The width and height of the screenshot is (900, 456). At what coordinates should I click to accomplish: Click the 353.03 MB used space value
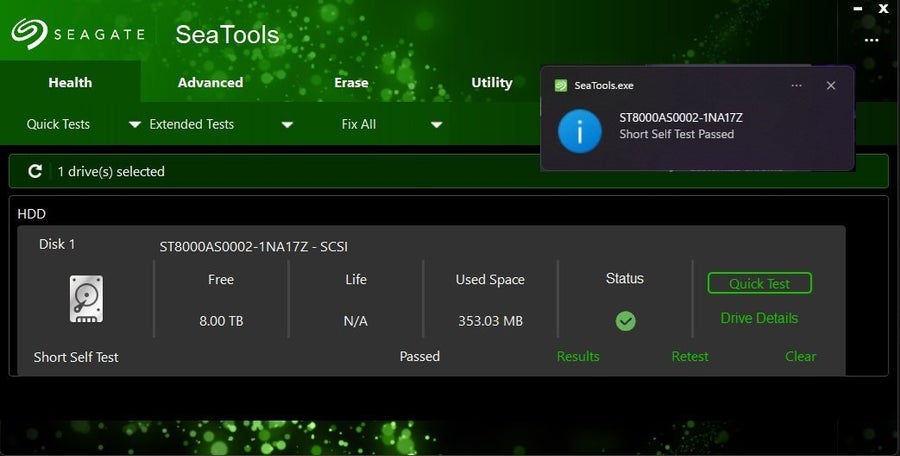[490, 321]
